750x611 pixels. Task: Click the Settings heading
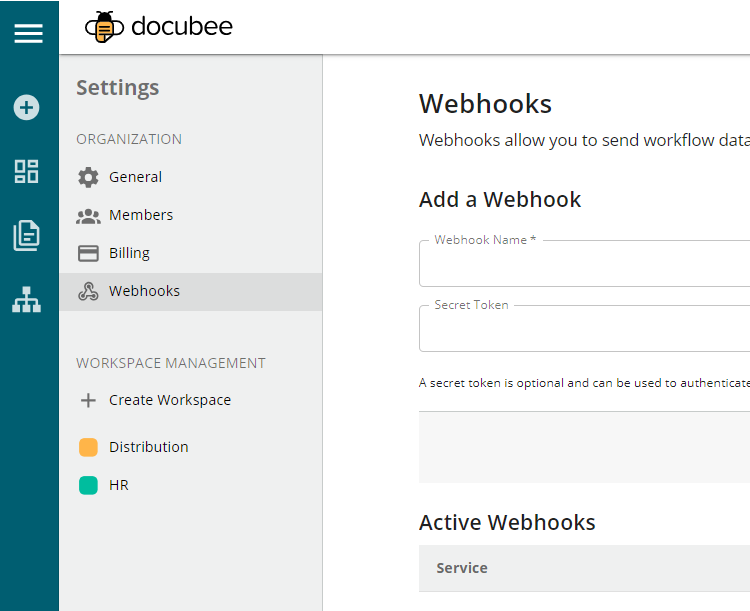click(118, 88)
